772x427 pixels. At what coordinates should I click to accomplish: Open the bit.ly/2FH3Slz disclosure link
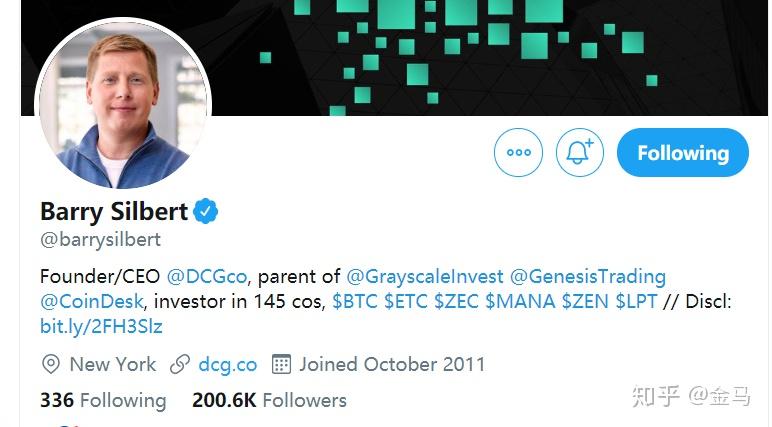point(101,327)
